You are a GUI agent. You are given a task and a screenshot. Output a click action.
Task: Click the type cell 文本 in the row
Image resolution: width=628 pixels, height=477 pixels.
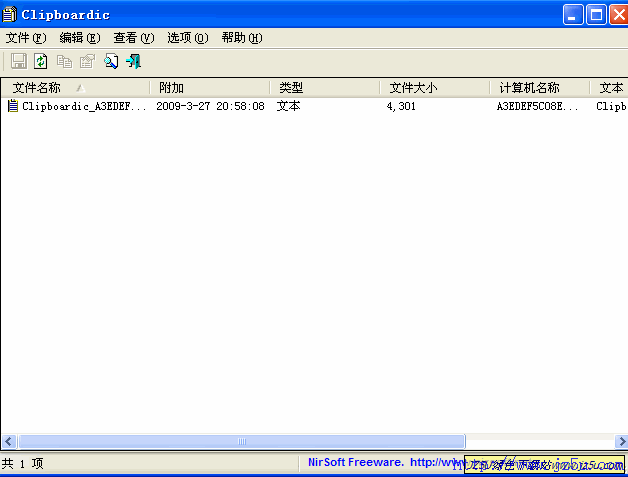pyautogui.click(x=288, y=106)
